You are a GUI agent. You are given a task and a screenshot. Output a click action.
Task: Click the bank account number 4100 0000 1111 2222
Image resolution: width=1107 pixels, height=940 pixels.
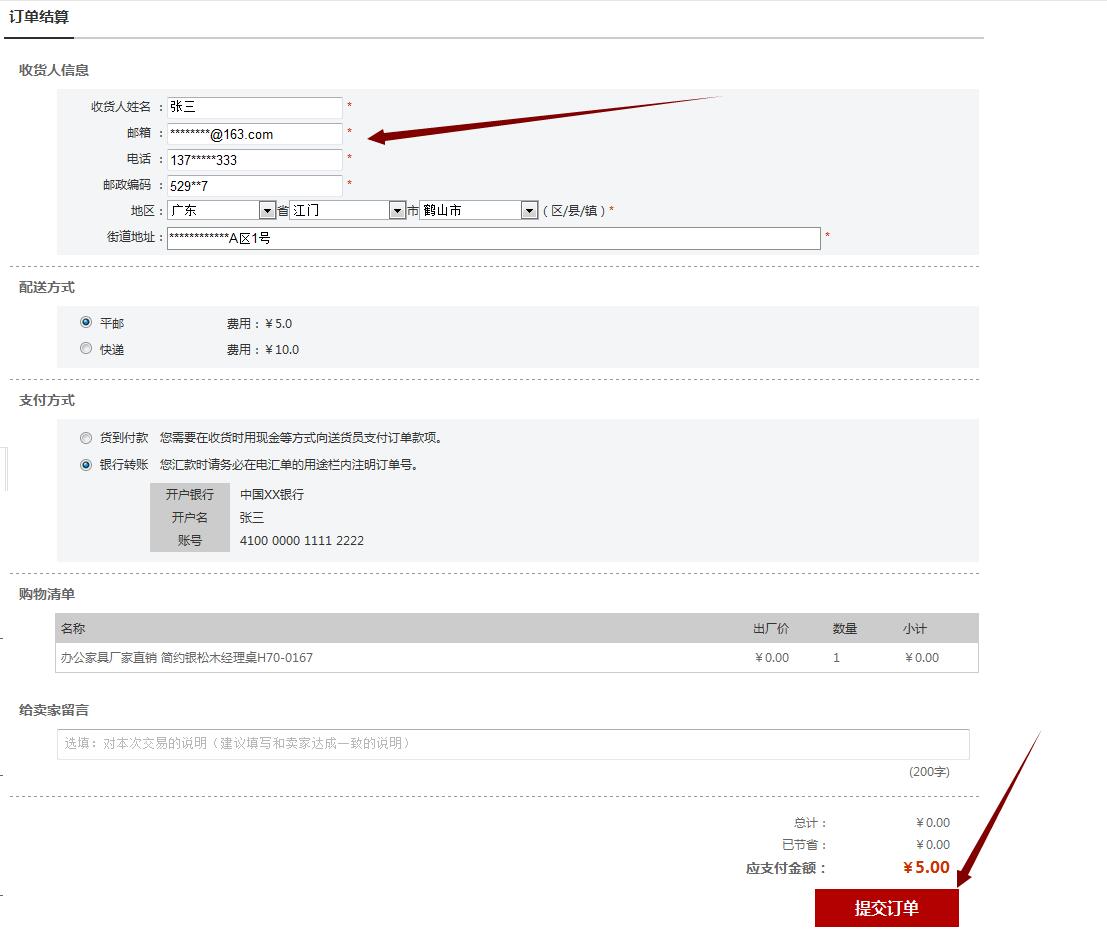click(302, 541)
